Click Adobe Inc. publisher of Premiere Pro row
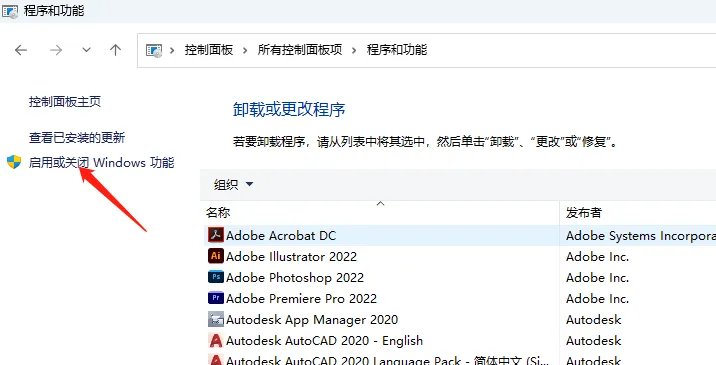716x365 pixels. 597,299
